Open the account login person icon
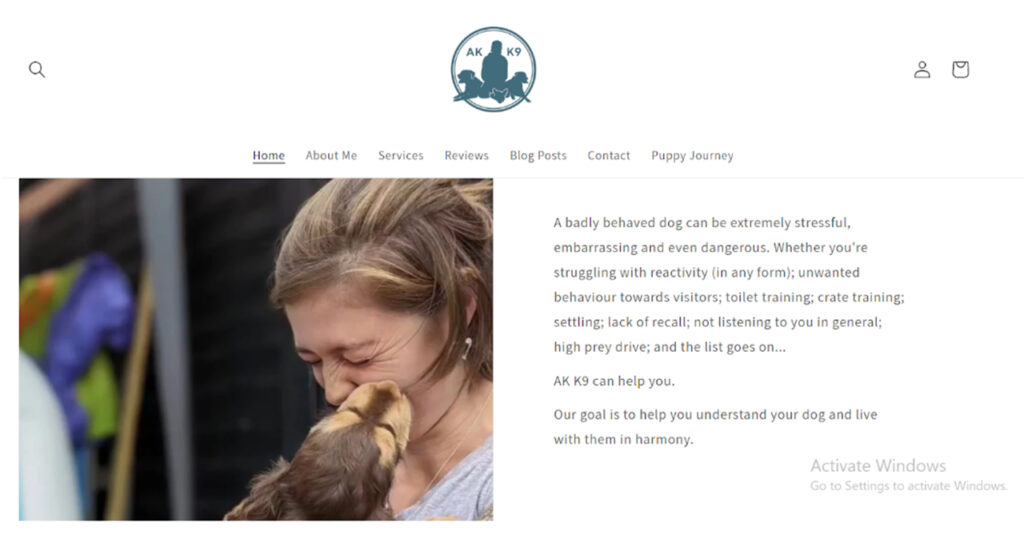 [921, 69]
